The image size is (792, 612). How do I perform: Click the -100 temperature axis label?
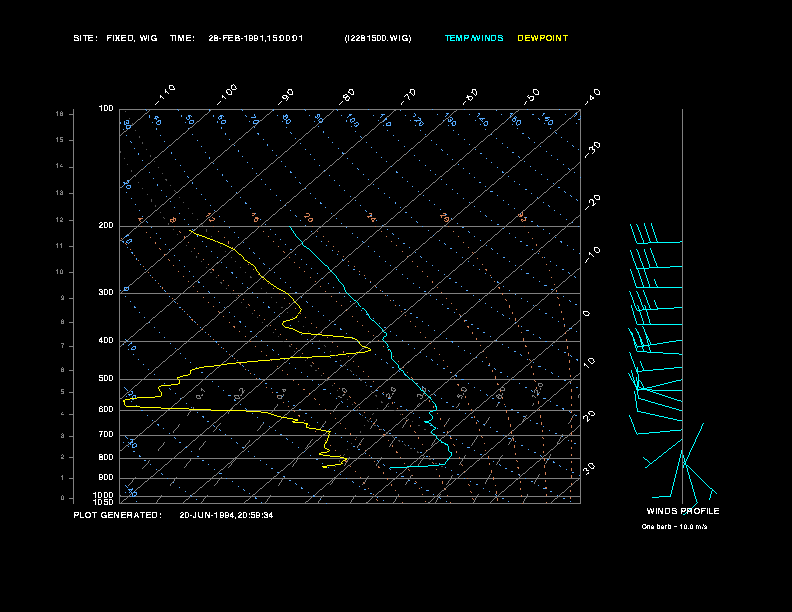[227, 95]
